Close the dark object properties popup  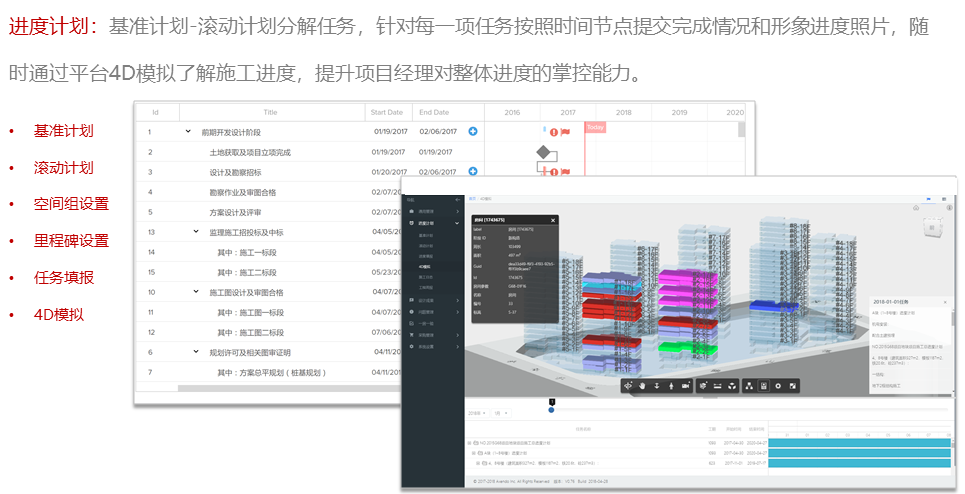pos(553,220)
